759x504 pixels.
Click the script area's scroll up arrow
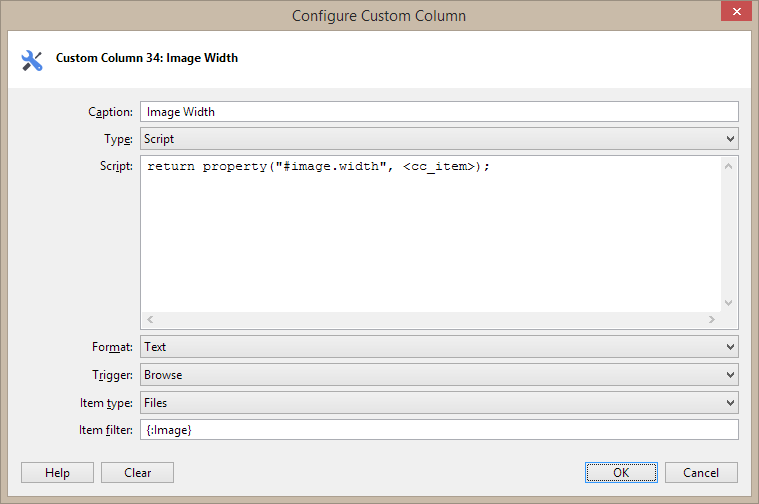point(728,165)
